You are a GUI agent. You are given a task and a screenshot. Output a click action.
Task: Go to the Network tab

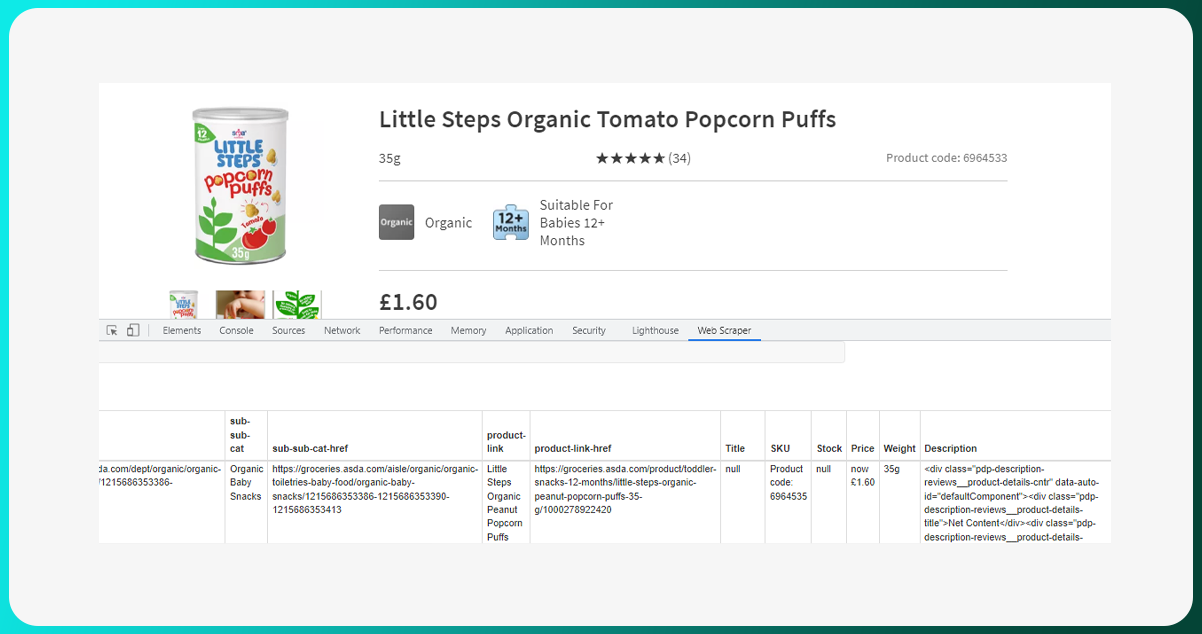[x=342, y=330]
